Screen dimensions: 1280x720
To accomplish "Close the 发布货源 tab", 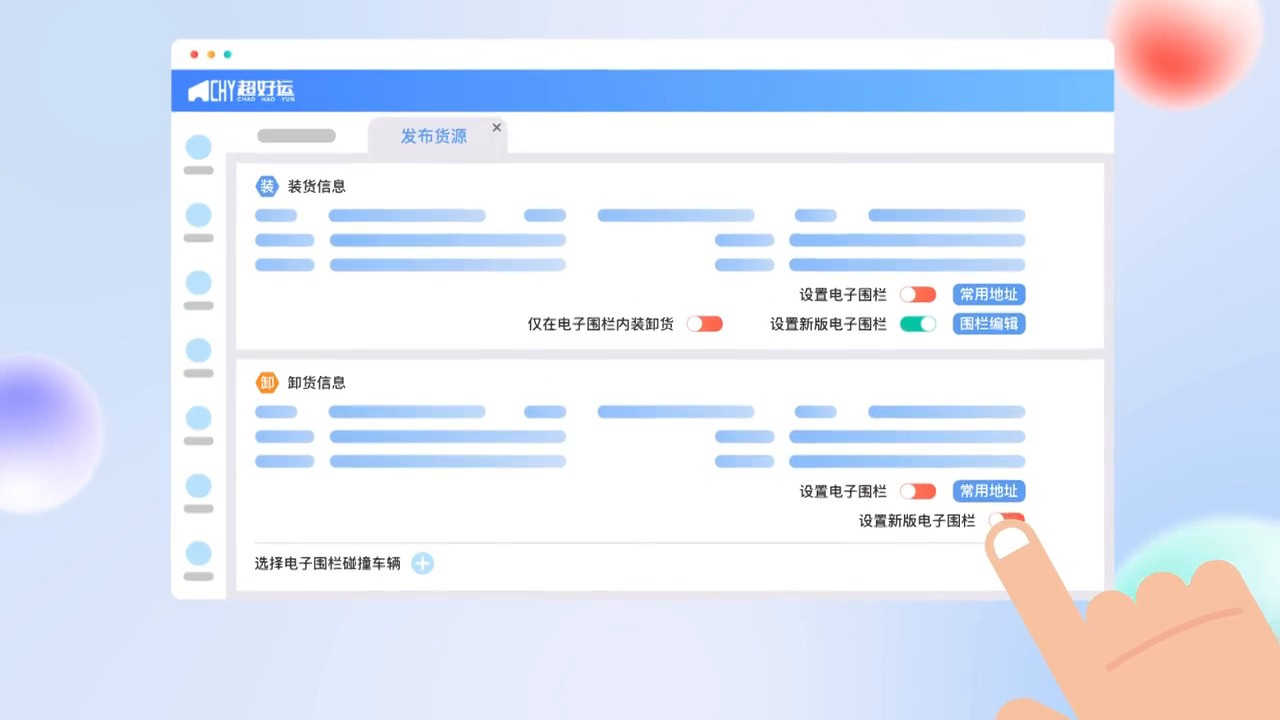I will [x=496, y=128].
